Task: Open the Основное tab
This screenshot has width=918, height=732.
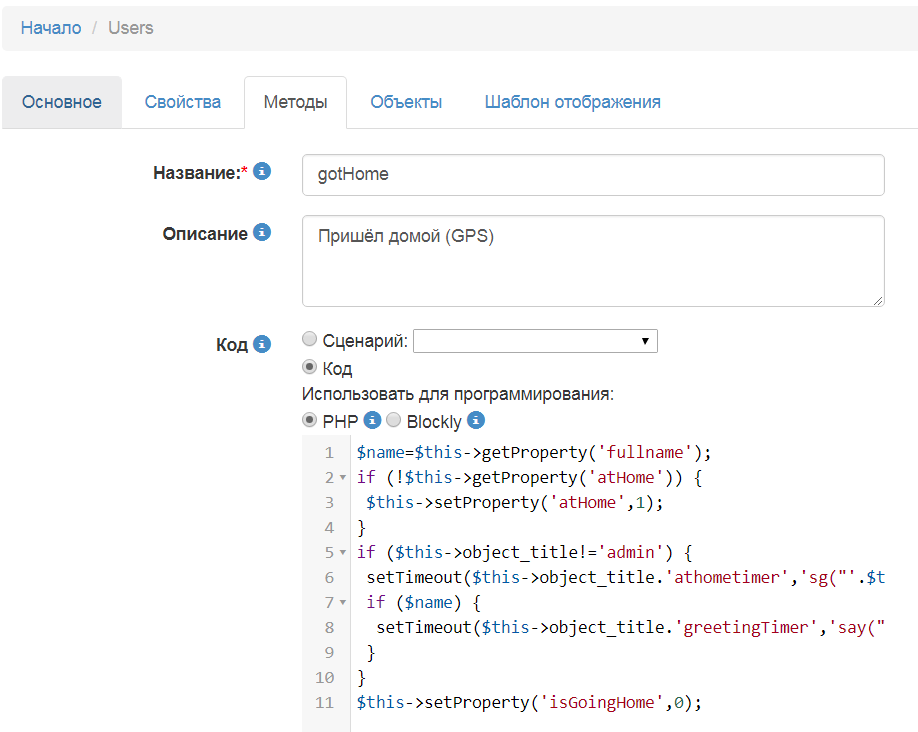Action: (62, 102)
